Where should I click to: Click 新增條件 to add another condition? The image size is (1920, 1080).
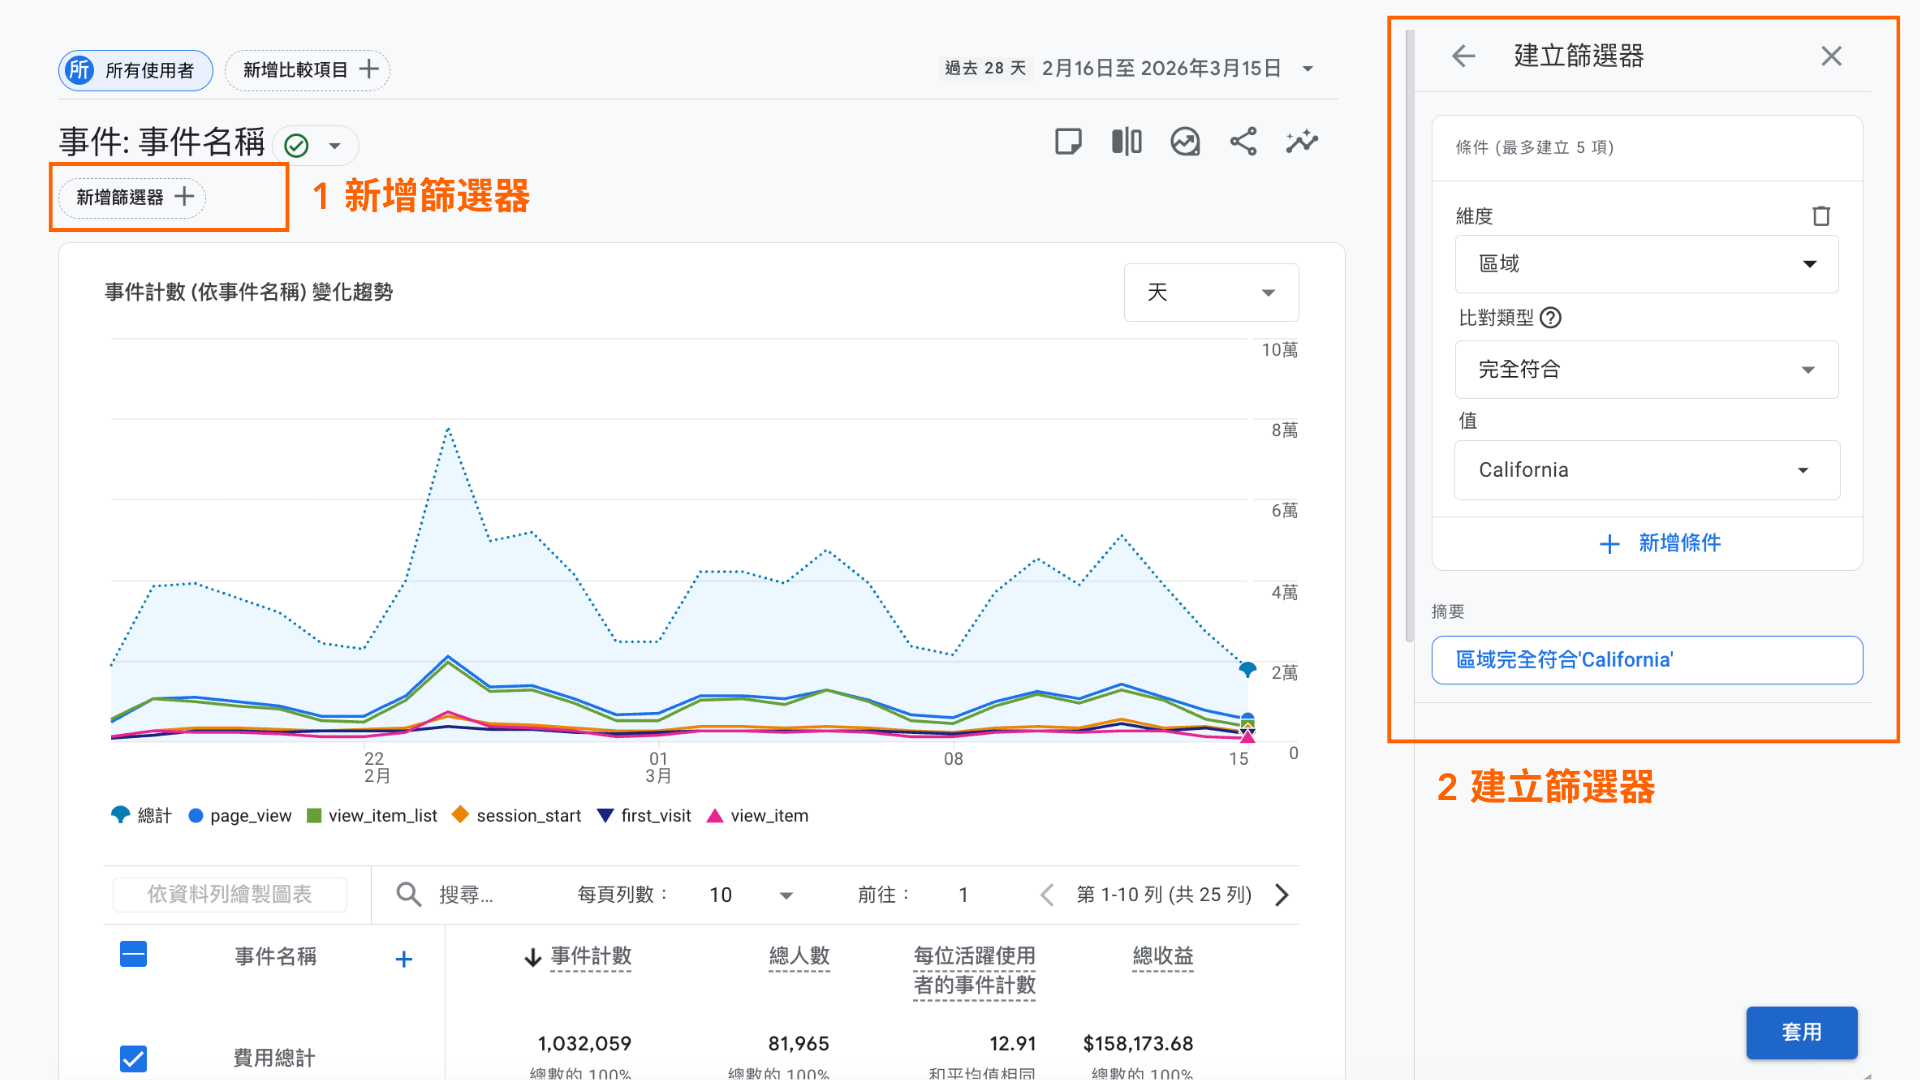point(1661,543)
